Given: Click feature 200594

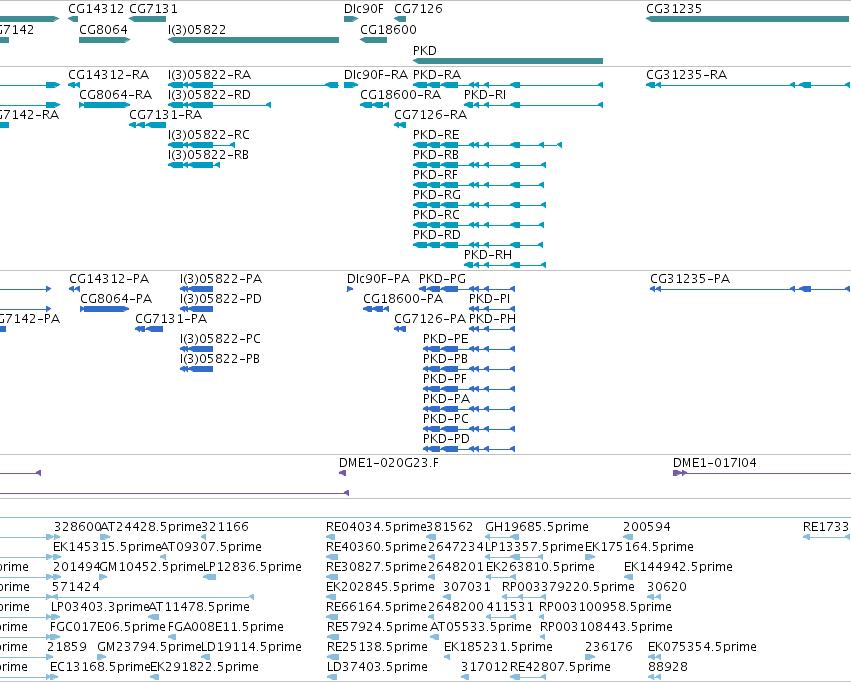Looking at the screenshot, I should click(x=646, y=527).
